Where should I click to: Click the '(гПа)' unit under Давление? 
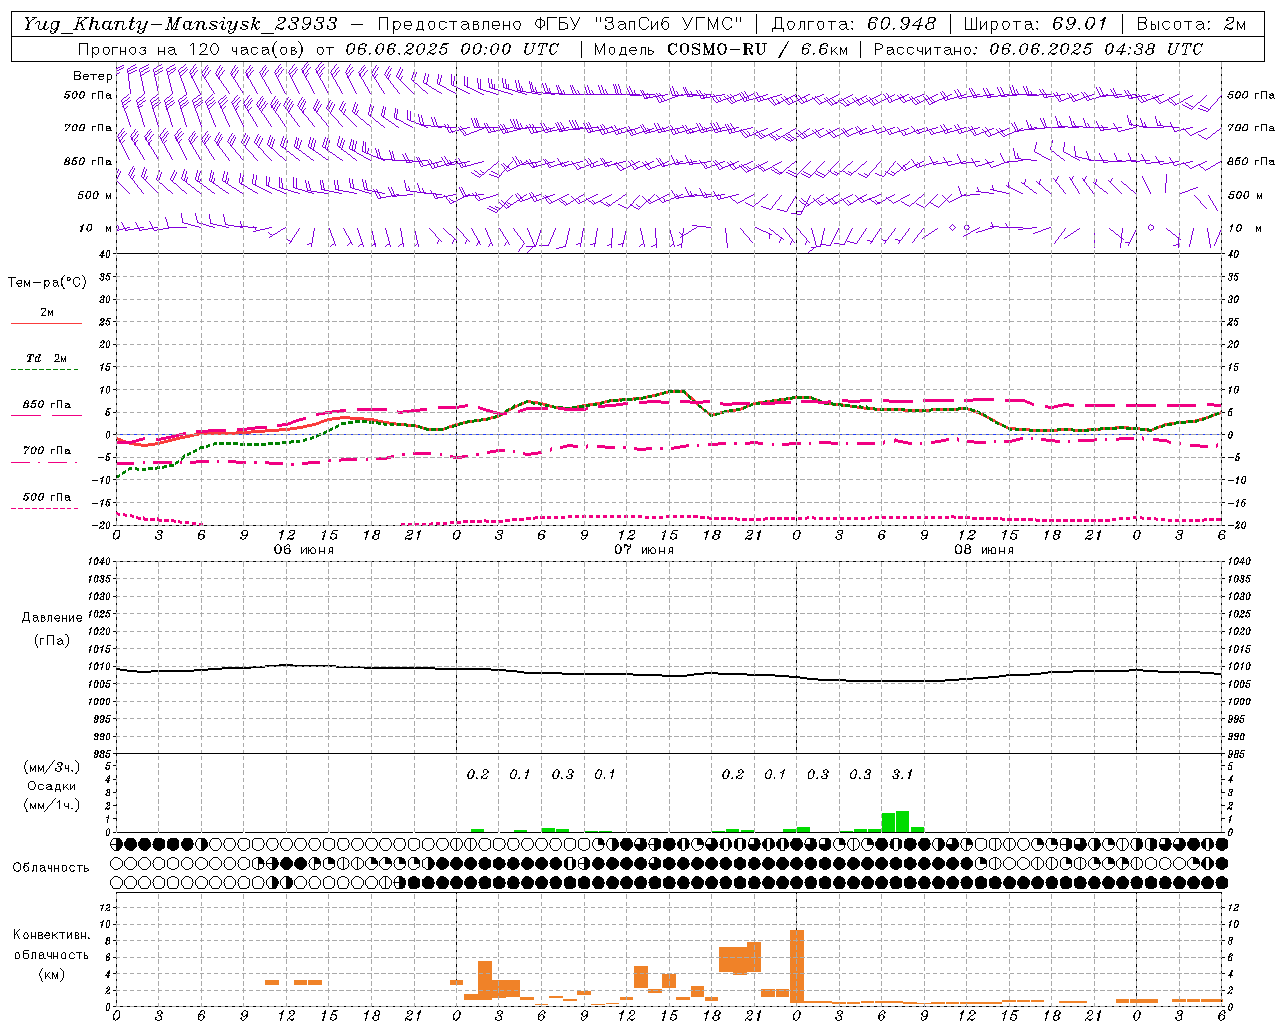pos(51,641)
